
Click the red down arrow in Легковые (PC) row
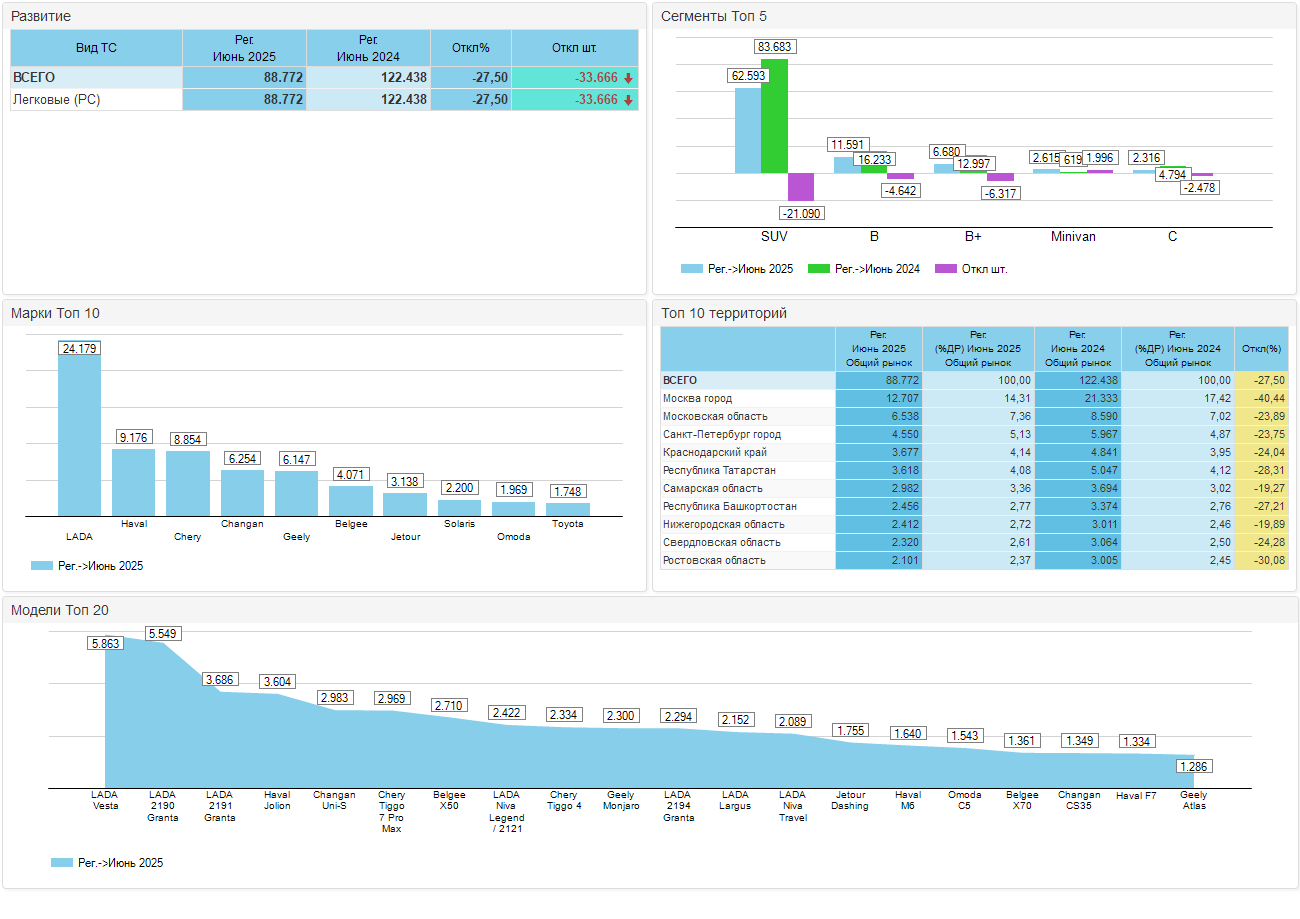(628, 100)
